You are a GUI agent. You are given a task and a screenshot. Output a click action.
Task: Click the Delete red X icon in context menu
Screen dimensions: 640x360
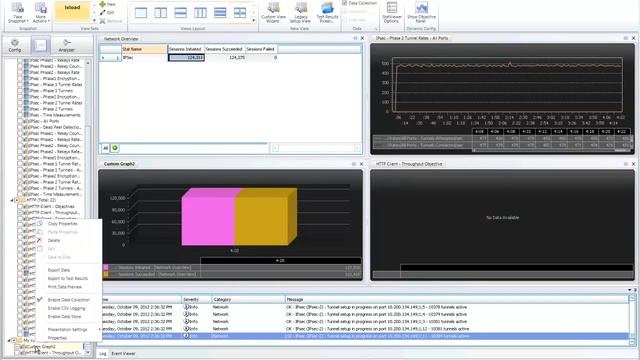(40, 240)
